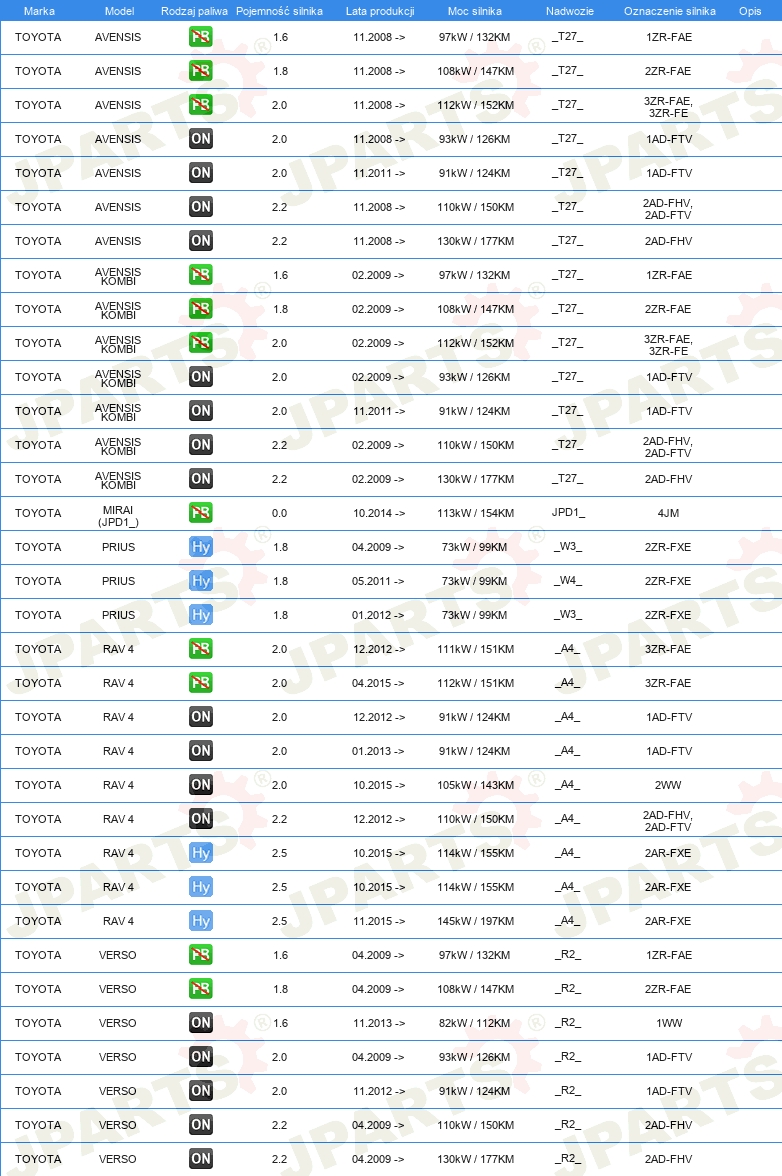Viewport: 782px width, 1176px height.
Task: Click the Rodzaj paliwa column header
Action: click(194, 11)
